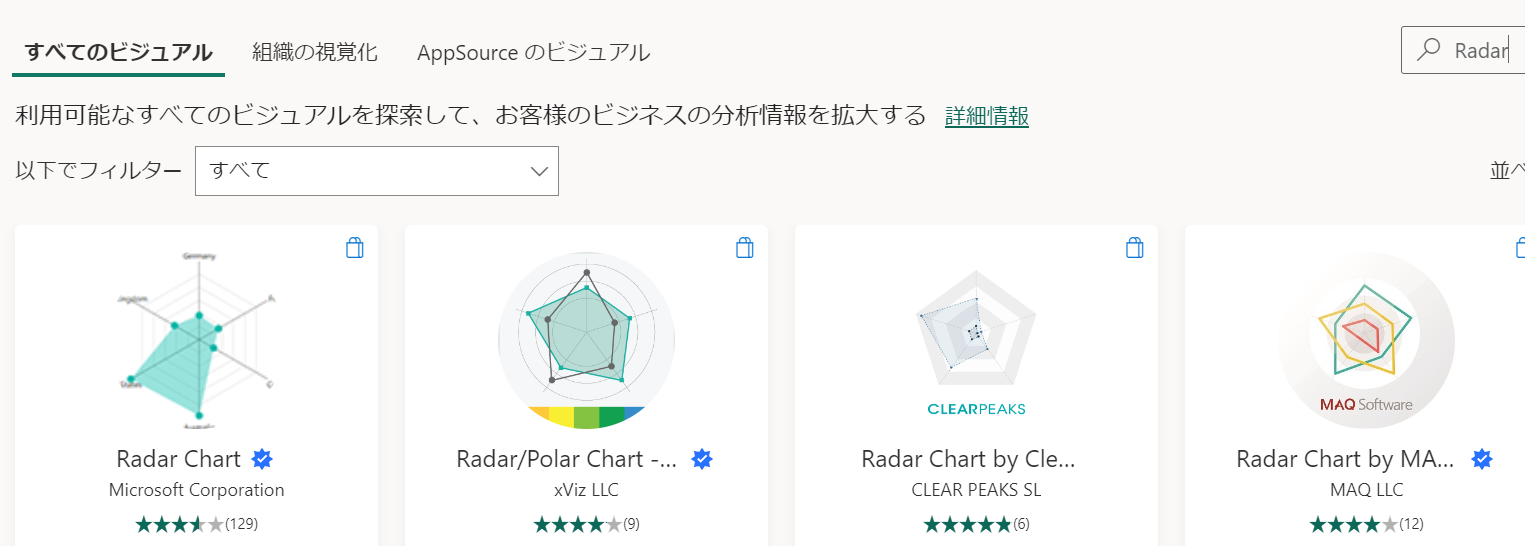Follow the 詳細情報 link
The width and height of the screenshot is (1525, 546).
coord(986,116)
